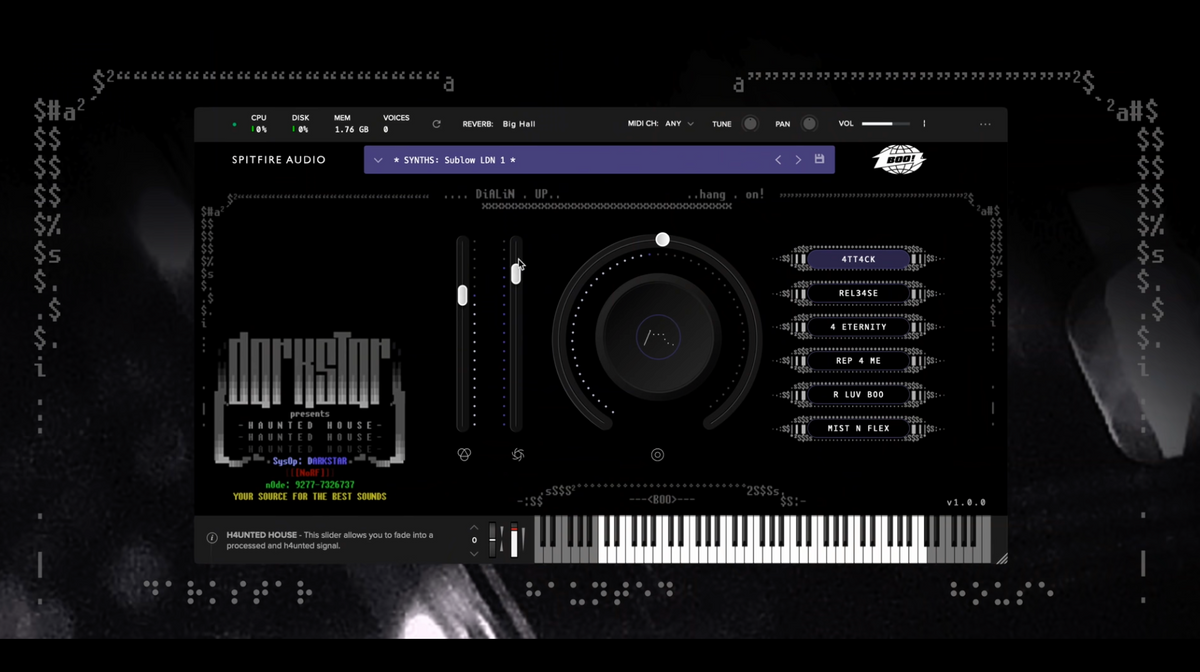Click the three-circles icon below left slider
Image resolution: width=1200 pixels, height=672 pixels.
(x=464, y=454)
